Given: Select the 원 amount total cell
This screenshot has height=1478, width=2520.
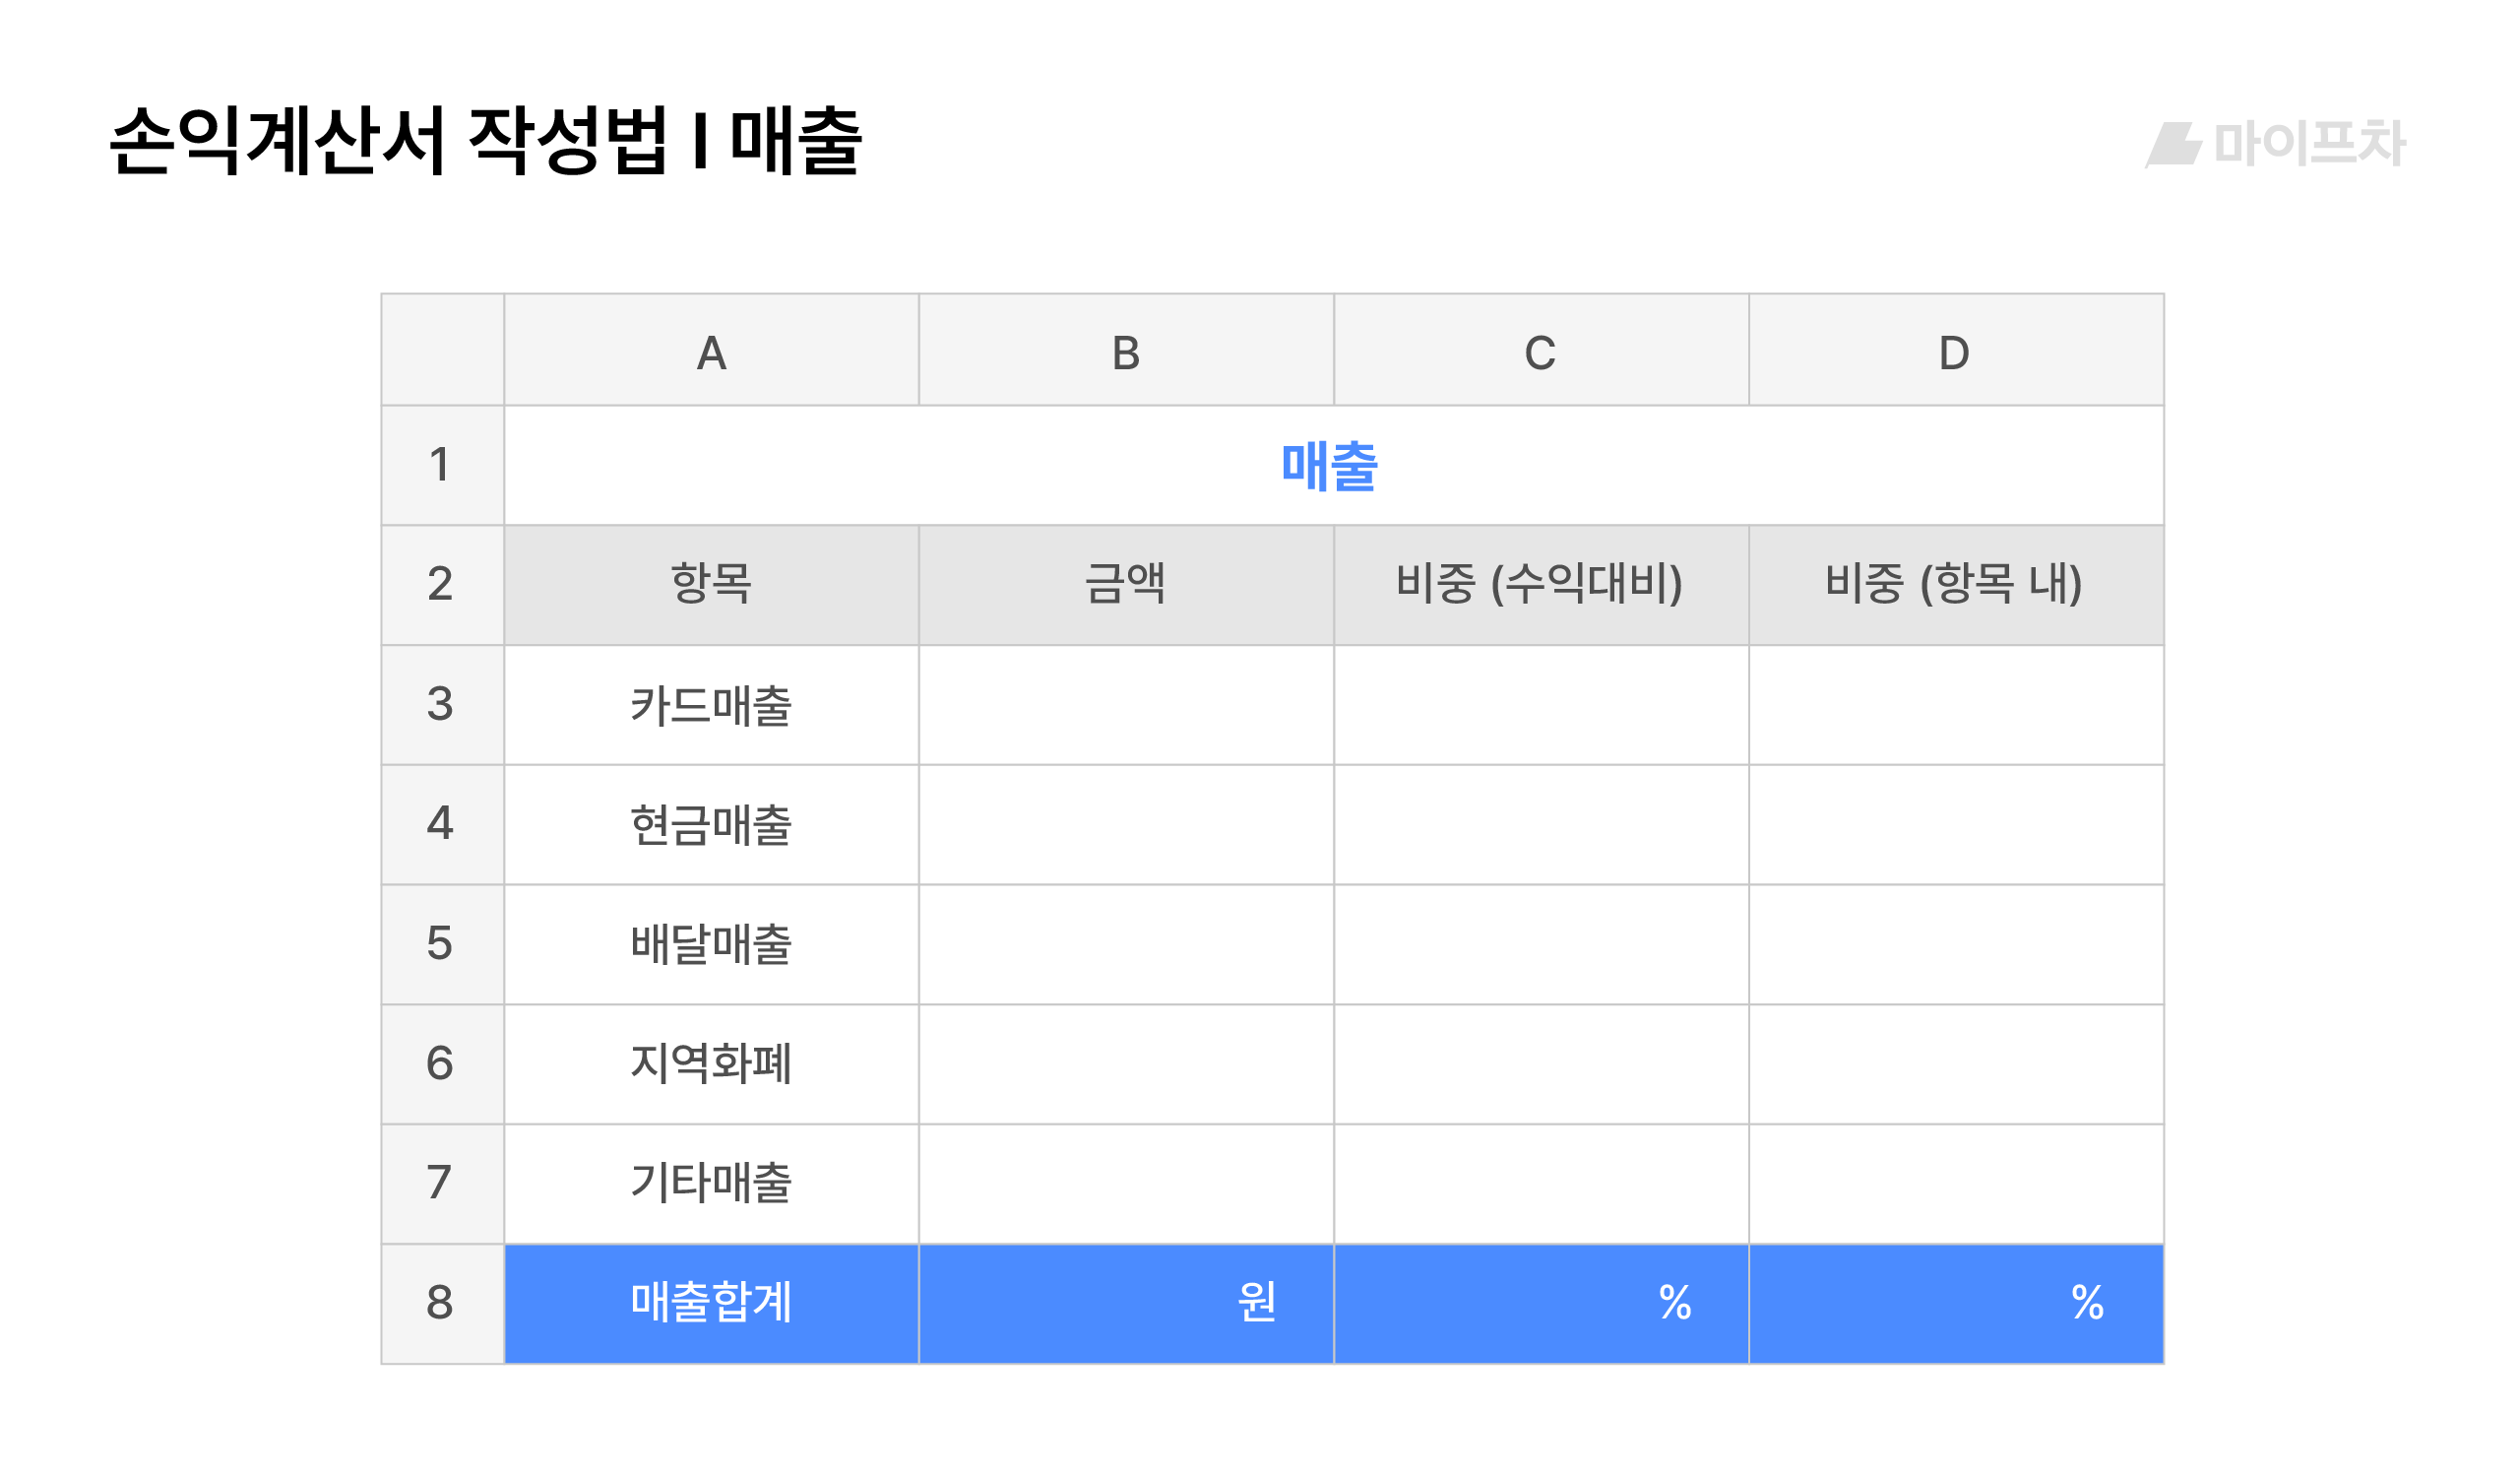Looking at the screenshot, I should [x=1126, y=1303].
